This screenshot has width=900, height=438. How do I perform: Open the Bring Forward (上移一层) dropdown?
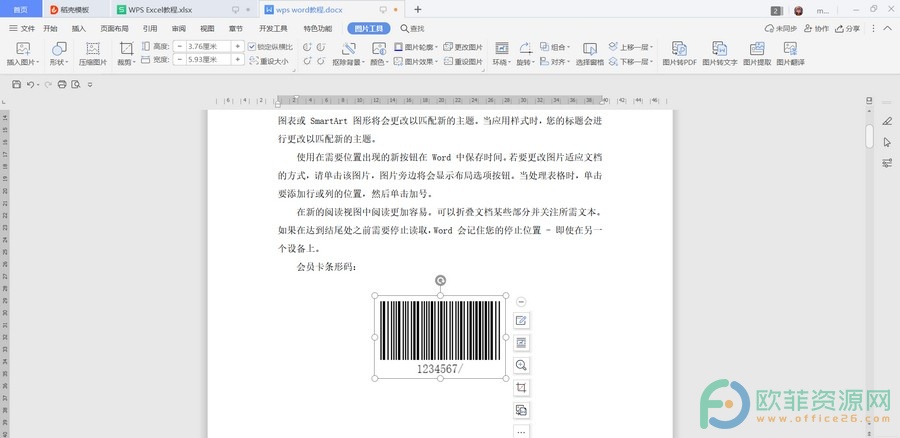click(631, 47)
